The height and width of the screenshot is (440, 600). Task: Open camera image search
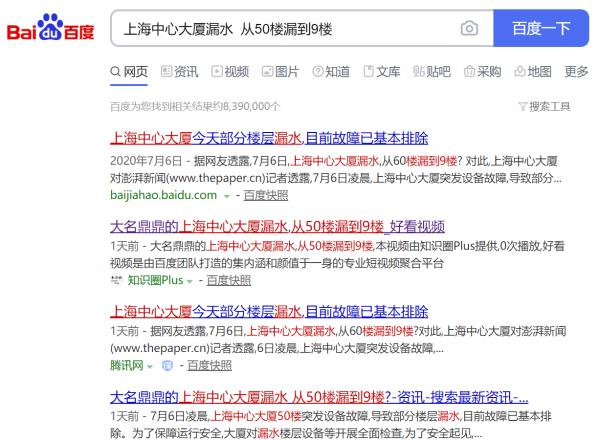(469, 29)
